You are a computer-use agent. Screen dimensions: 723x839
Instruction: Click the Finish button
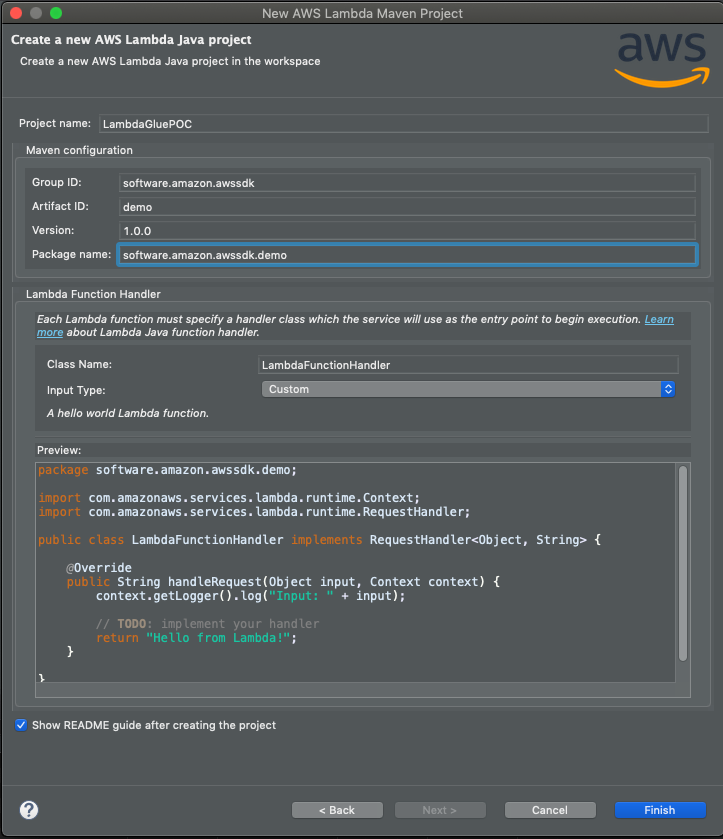point(660,810)
